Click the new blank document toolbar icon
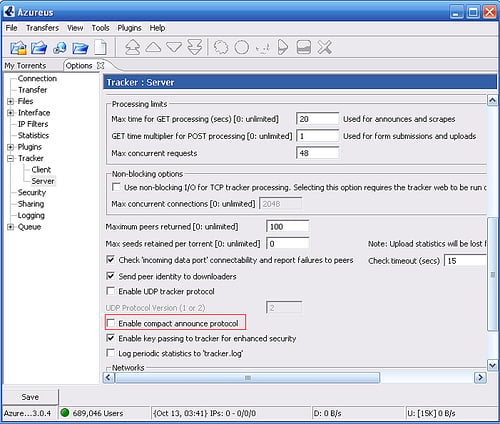The height and width of the screenshot is (424, 500). [101, 47]
